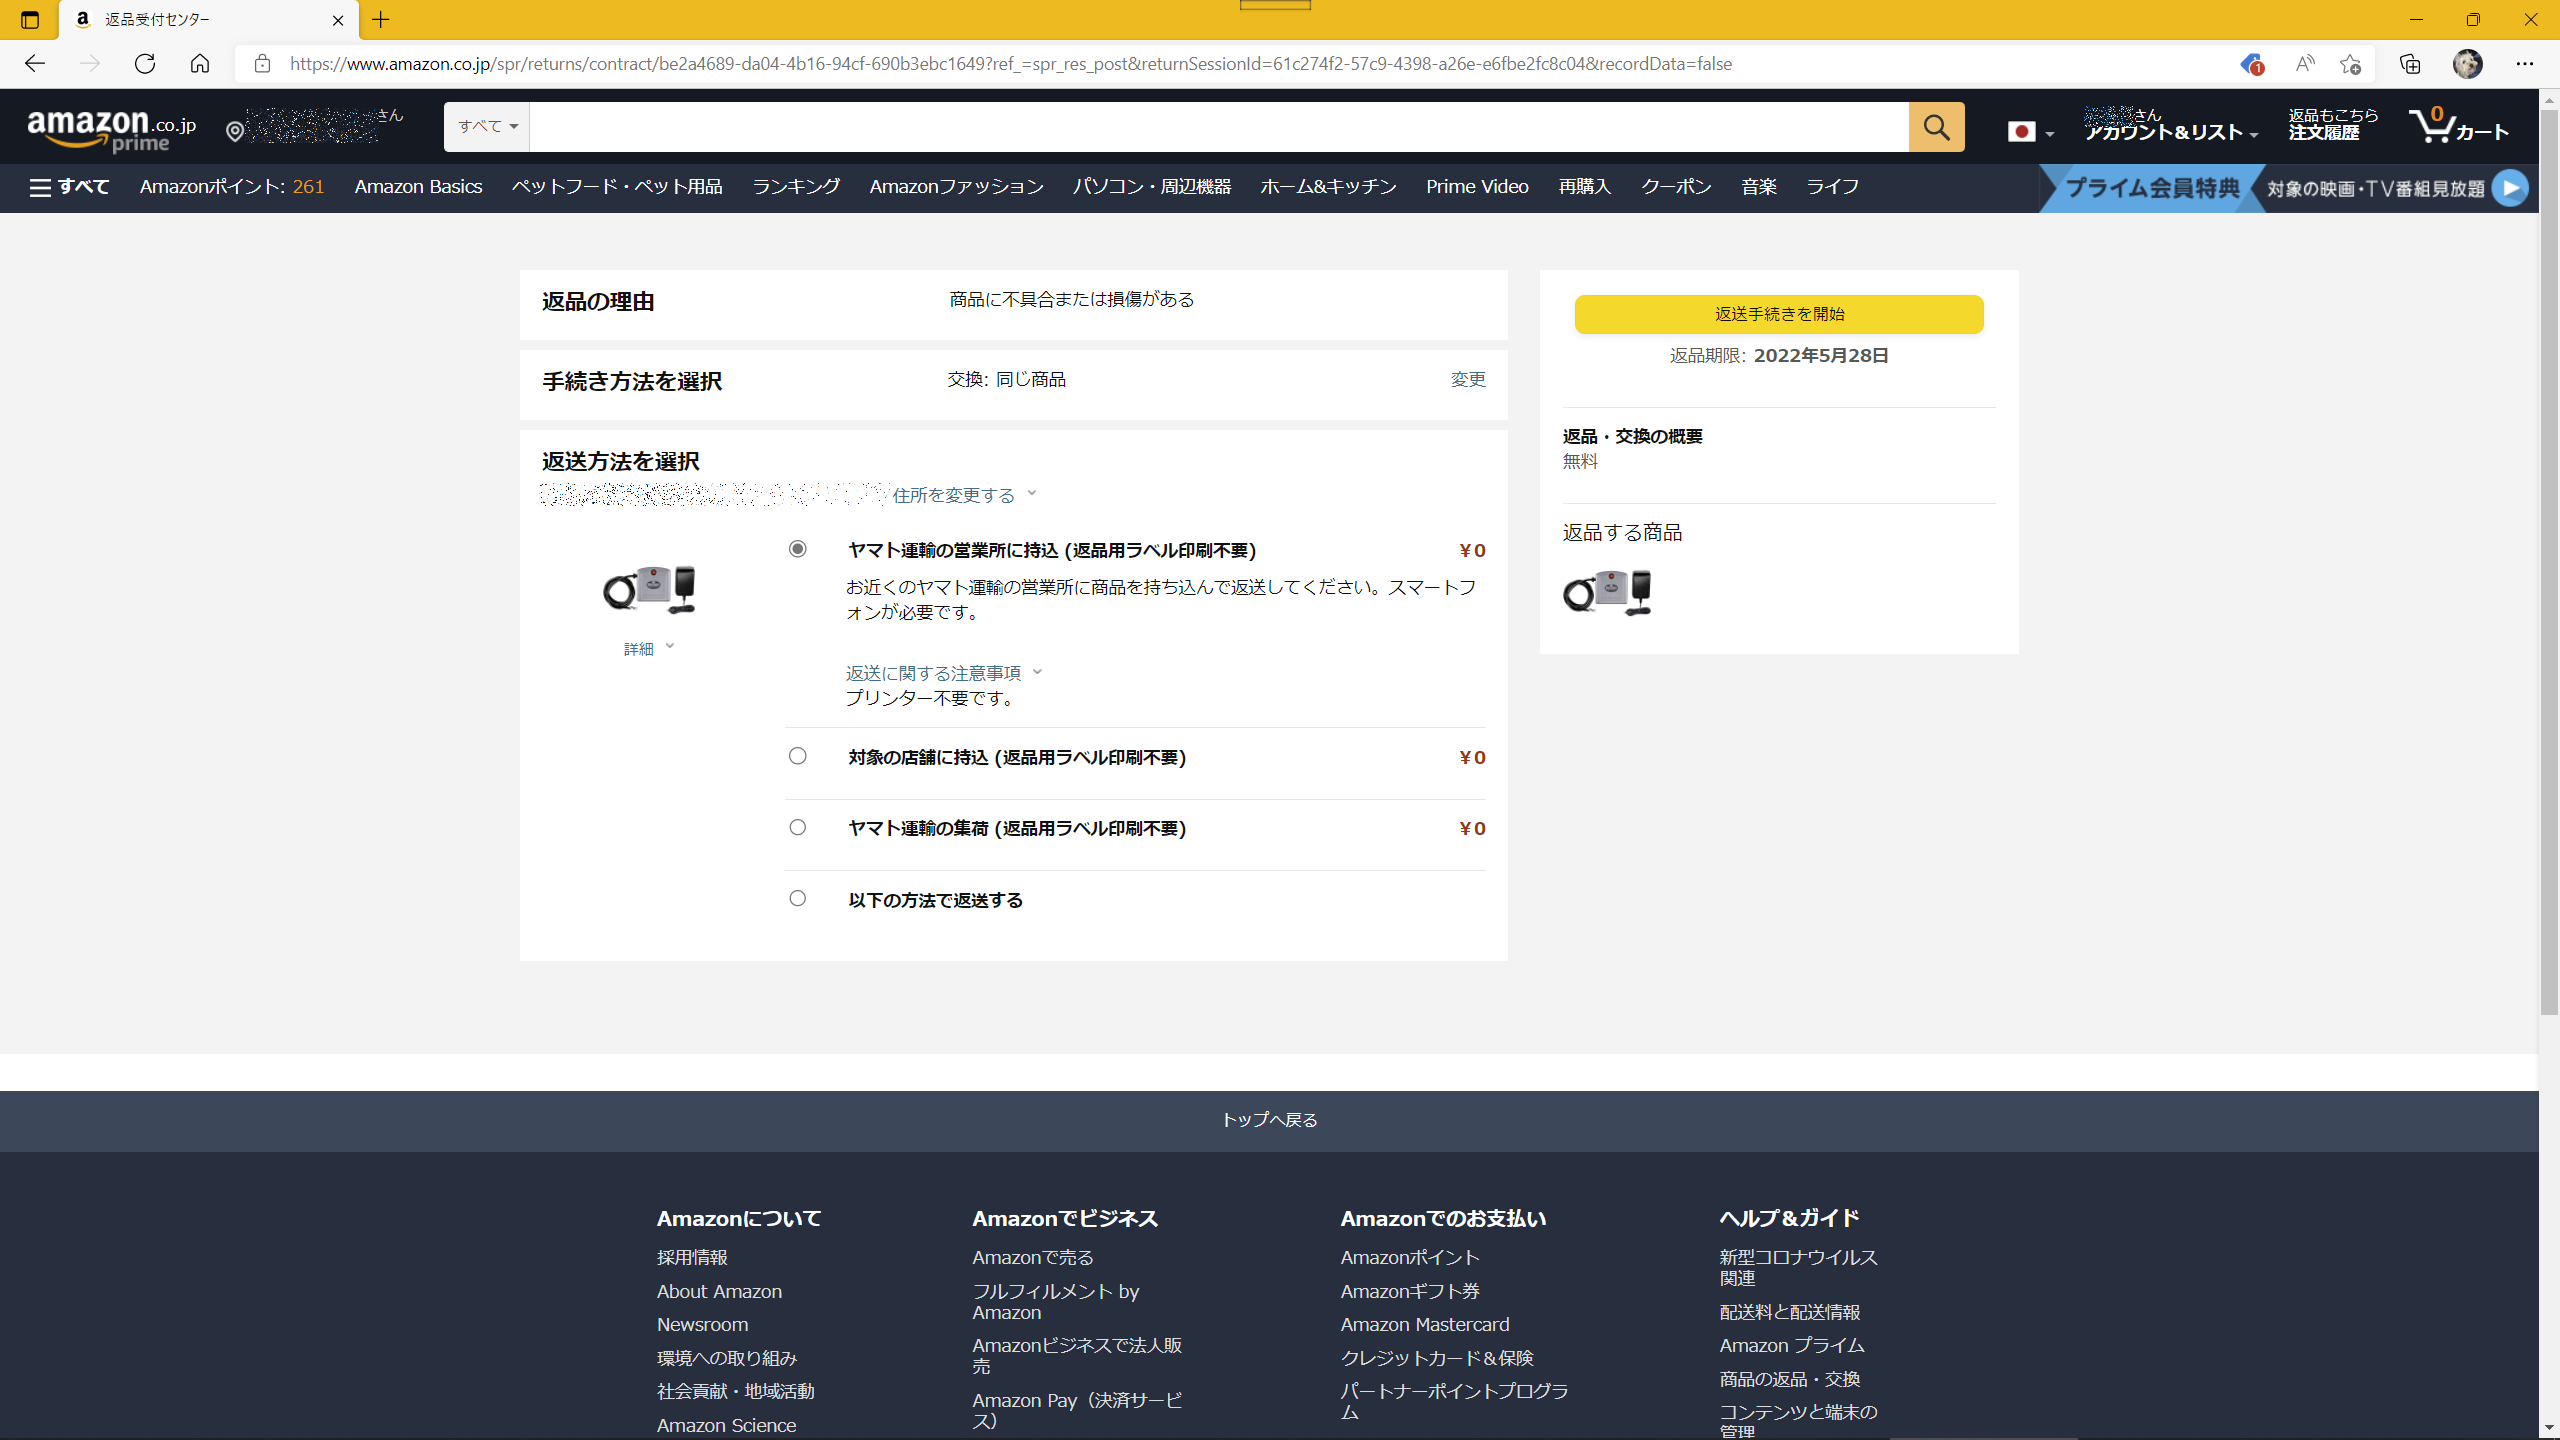The image size is (2560, 1440).
Task: Click the browser forward arrow
Action: (90, 64)
